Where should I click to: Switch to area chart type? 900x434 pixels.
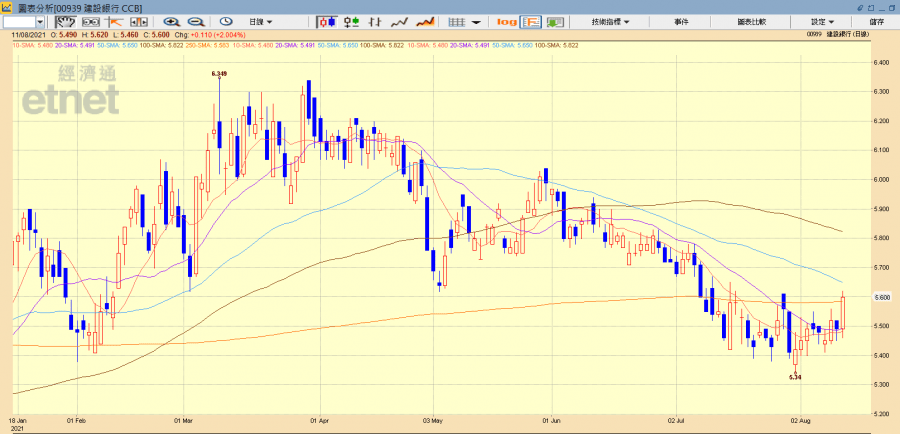[x=425, y=21]
